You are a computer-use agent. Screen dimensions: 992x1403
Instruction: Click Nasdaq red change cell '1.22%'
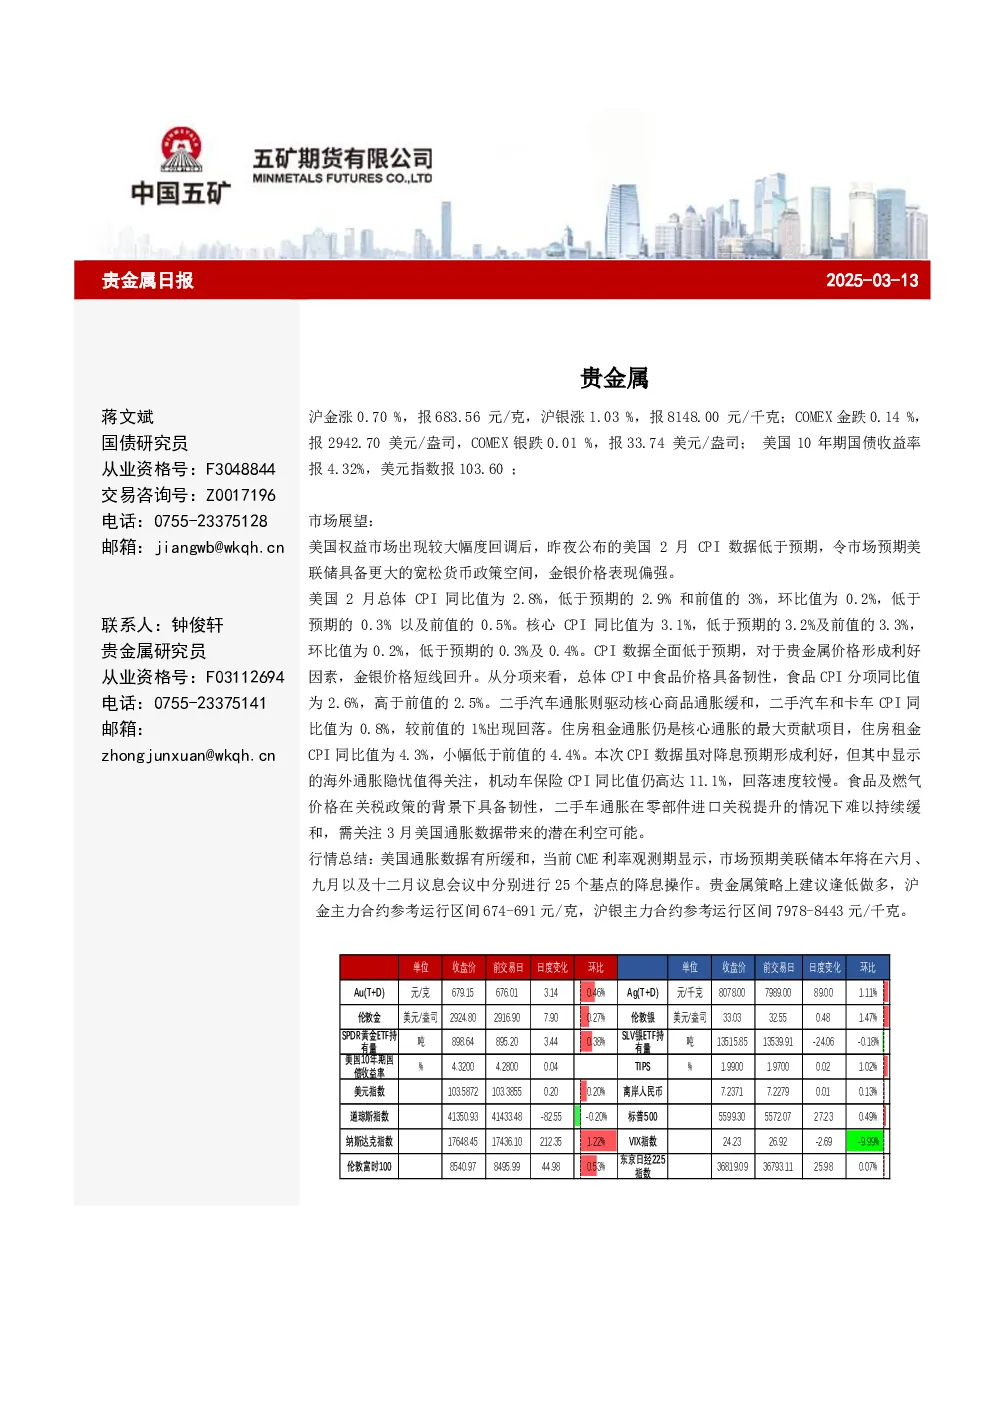[x=596, y=1141]
